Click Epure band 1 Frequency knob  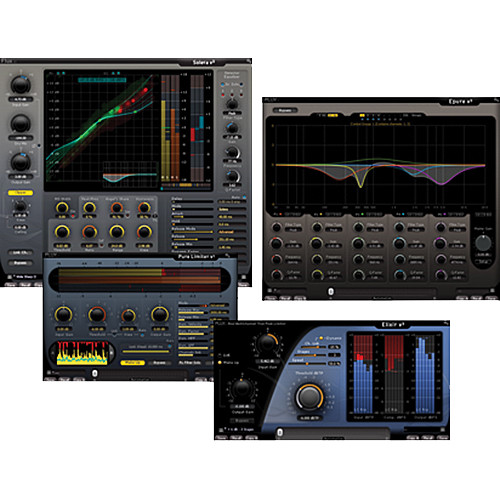coord(276,259)
